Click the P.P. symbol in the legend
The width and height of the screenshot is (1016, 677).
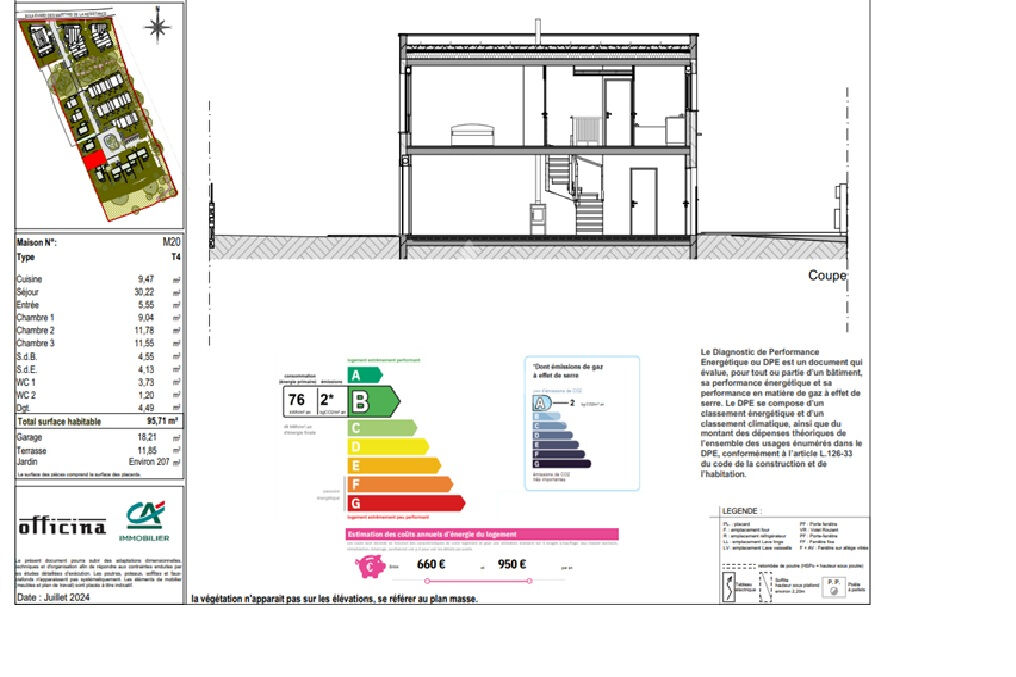tap(832, 590)
